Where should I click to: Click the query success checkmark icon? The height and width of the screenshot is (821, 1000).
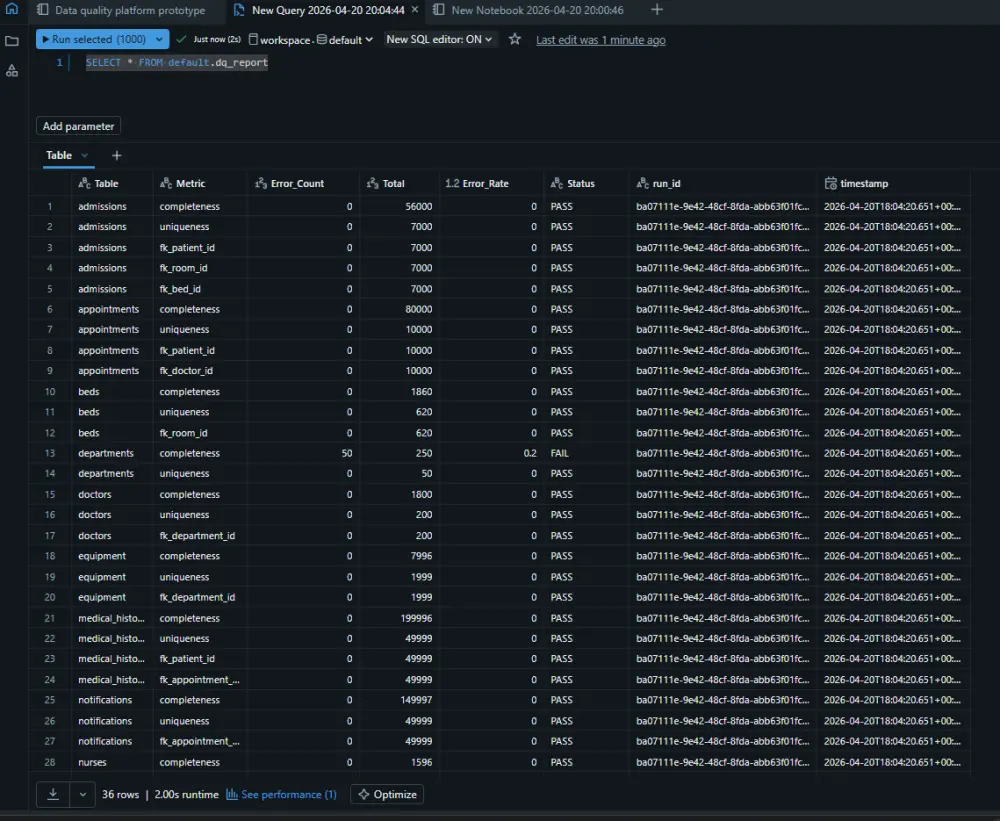181,40
